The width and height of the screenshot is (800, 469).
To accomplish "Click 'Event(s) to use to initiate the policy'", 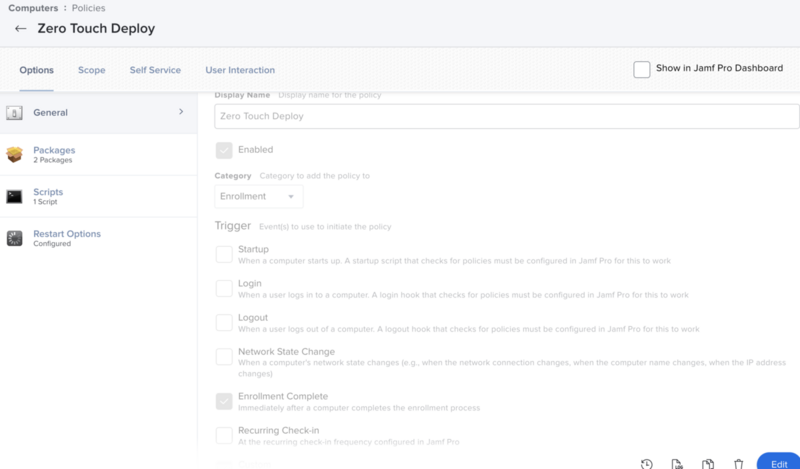I will 325,227.
